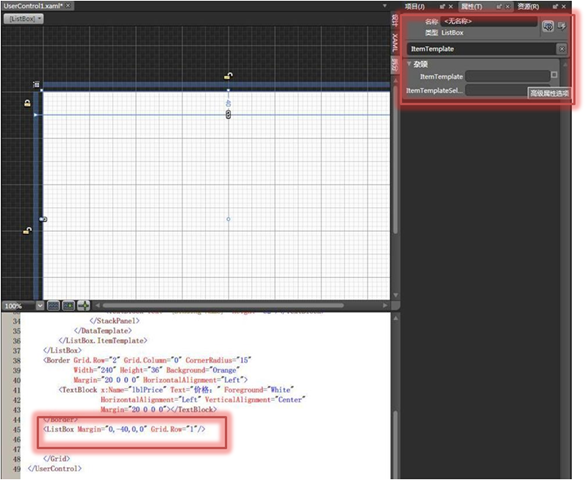Clear the ItemTemplate search box
Image resolution: width=588 pixels, height=480 pixels.
tap(561, 49)
